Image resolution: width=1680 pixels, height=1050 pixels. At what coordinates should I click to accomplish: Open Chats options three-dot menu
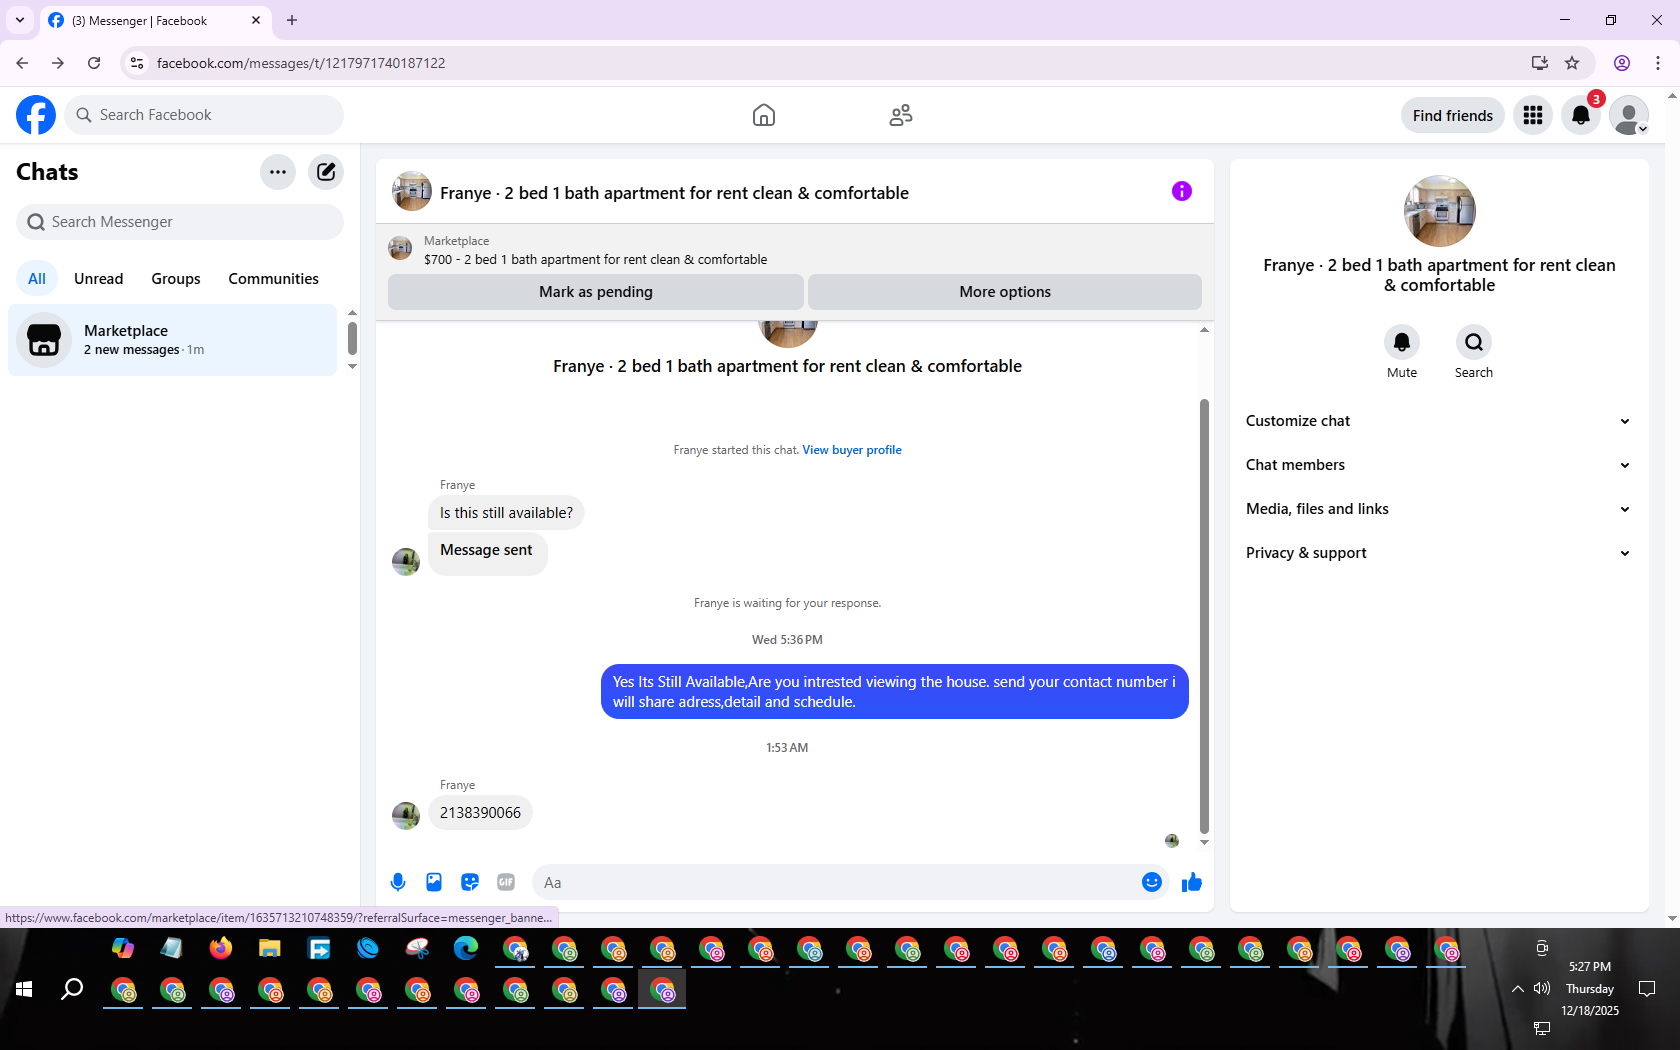278,172
